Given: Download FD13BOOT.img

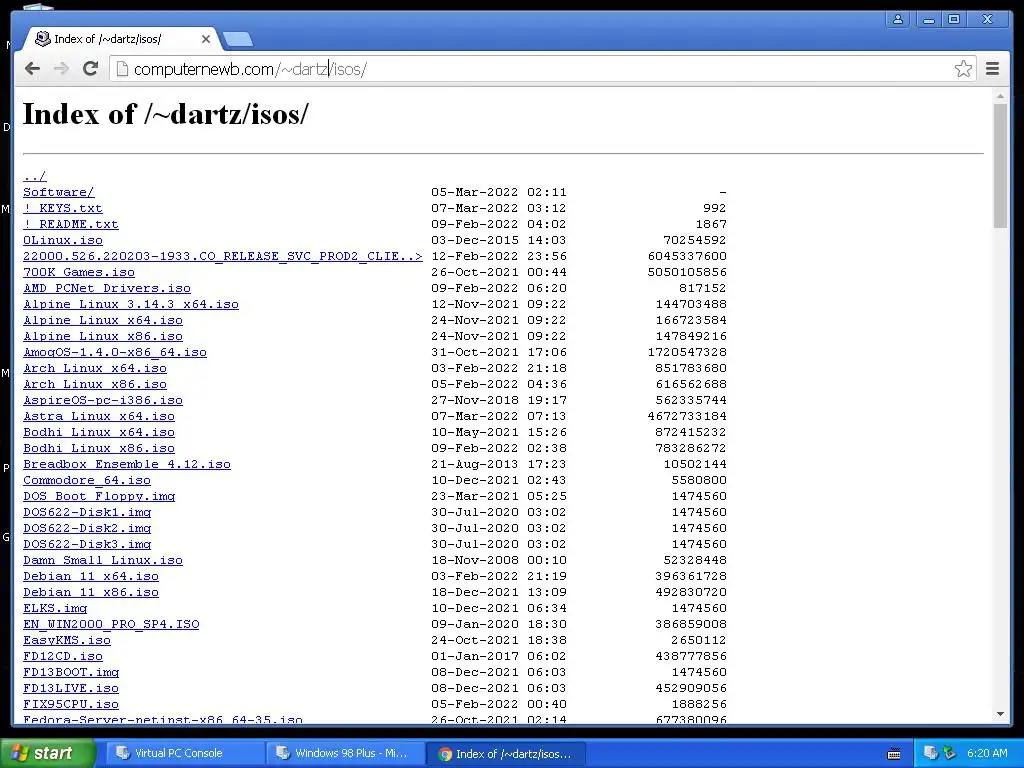Looking at the screenshot, I should pyautogui.click(x=71, y=672).
